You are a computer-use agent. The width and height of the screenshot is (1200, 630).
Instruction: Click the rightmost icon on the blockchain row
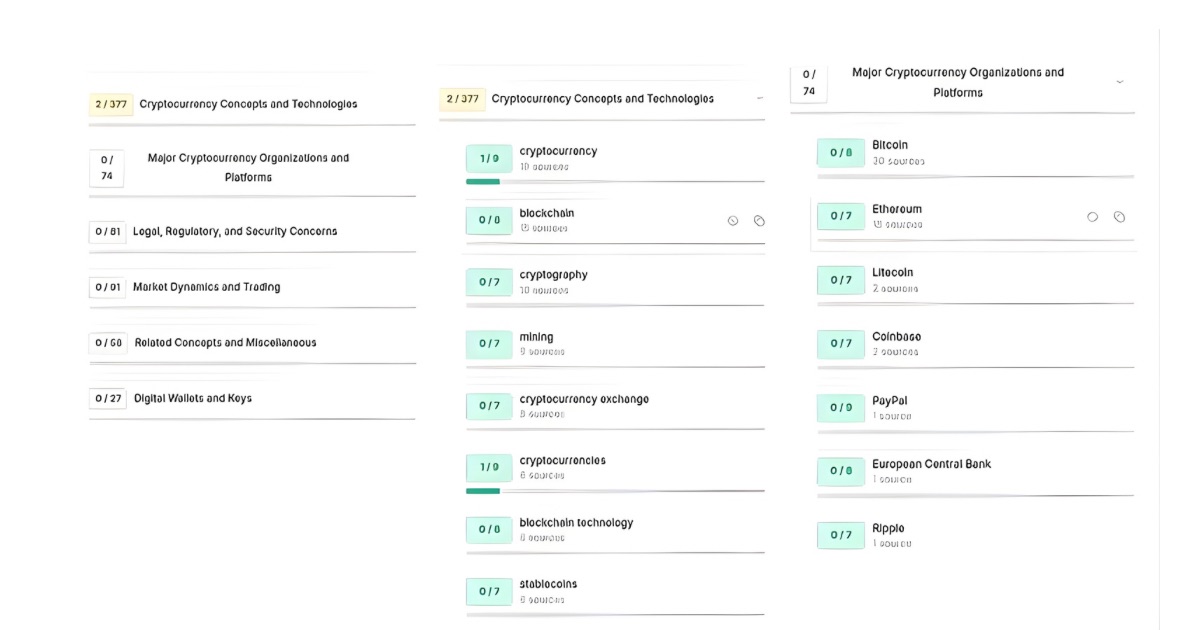(x=759, y=221)
